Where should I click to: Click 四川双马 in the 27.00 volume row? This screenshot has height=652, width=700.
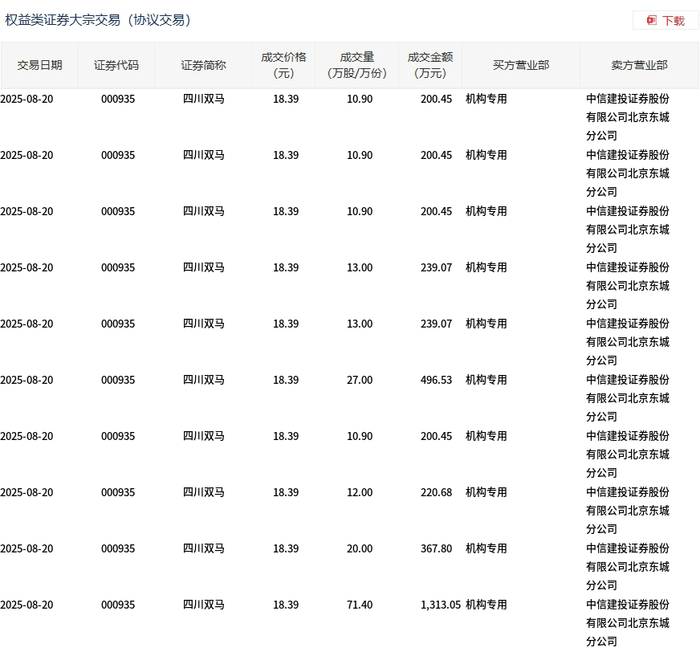point(204,380)
